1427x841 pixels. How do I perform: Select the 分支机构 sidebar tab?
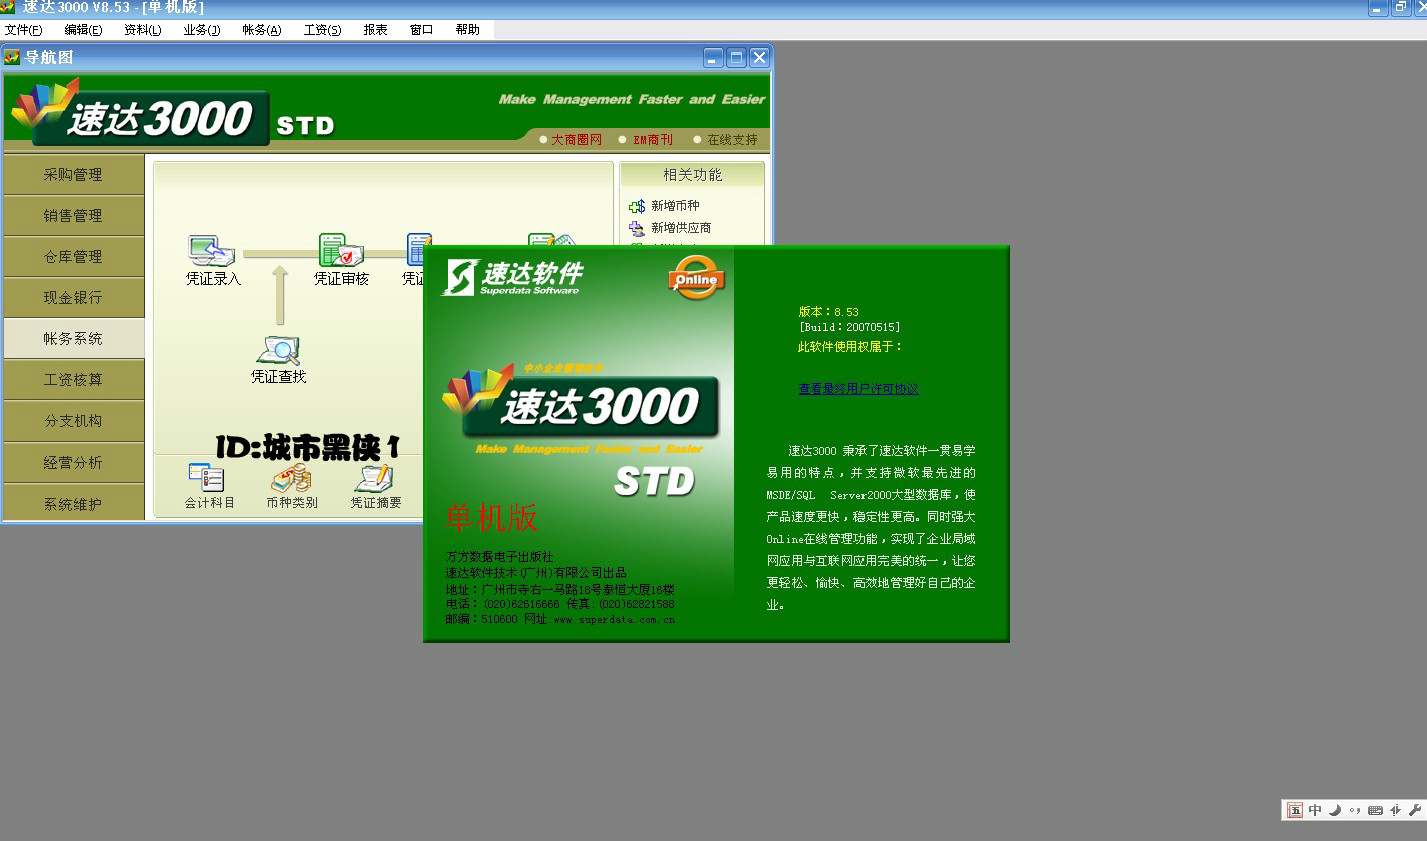pyautogui.click(x=73, y=420)
